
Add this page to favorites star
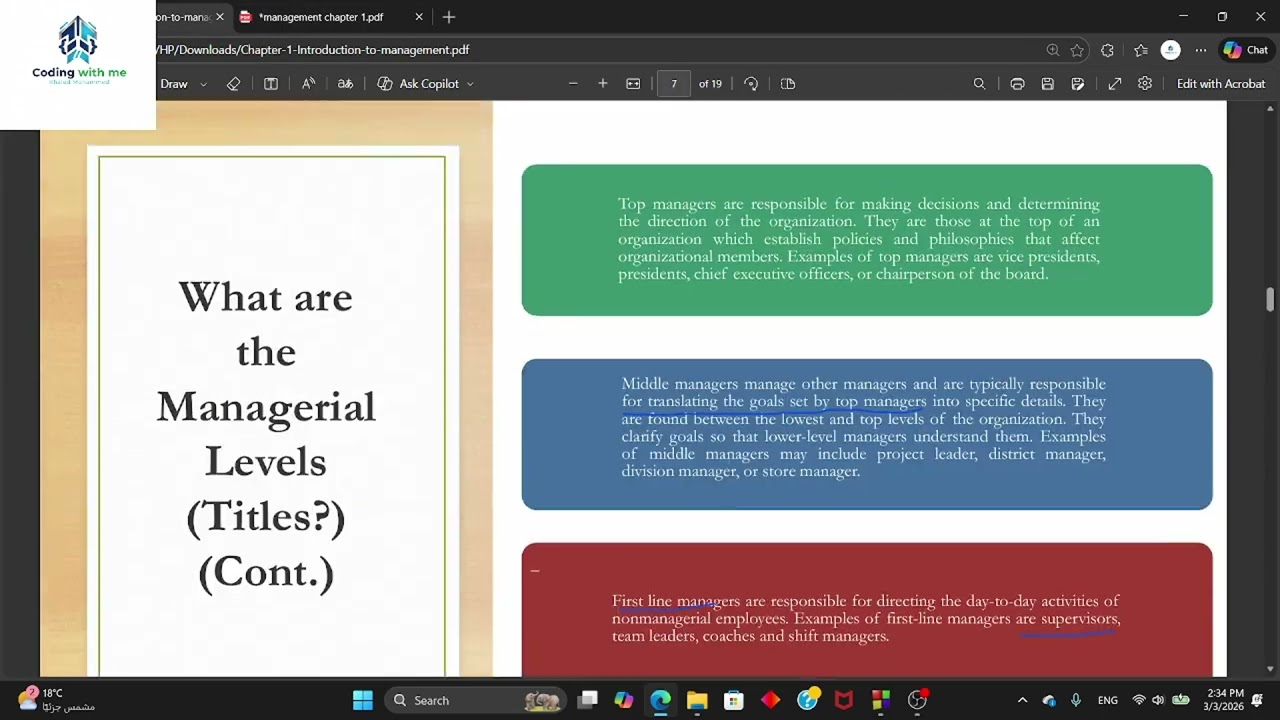pyautogui.click(x=1077, y=50)
